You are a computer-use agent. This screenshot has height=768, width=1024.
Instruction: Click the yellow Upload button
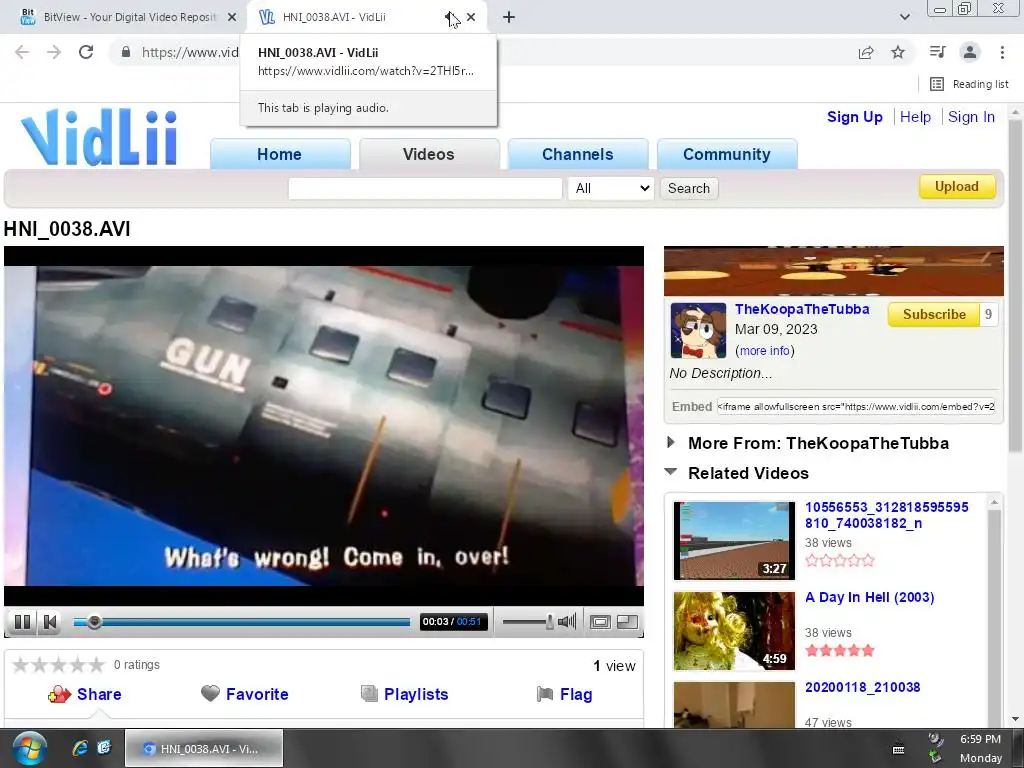pyautogui.click(x=957, y=186)
